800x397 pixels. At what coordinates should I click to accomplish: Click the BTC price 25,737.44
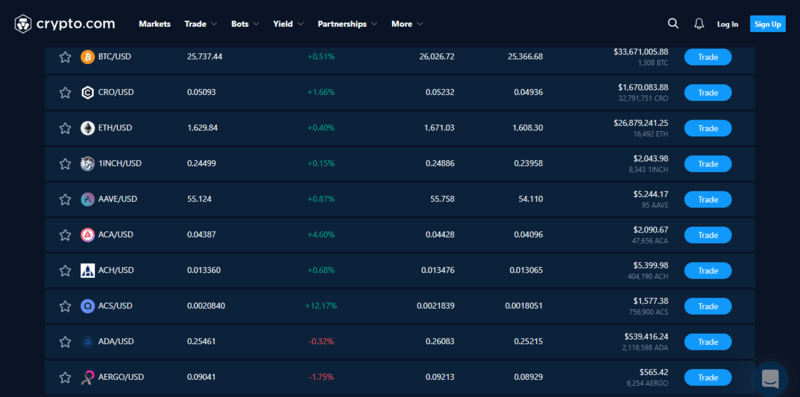click(x=205, y=57)
